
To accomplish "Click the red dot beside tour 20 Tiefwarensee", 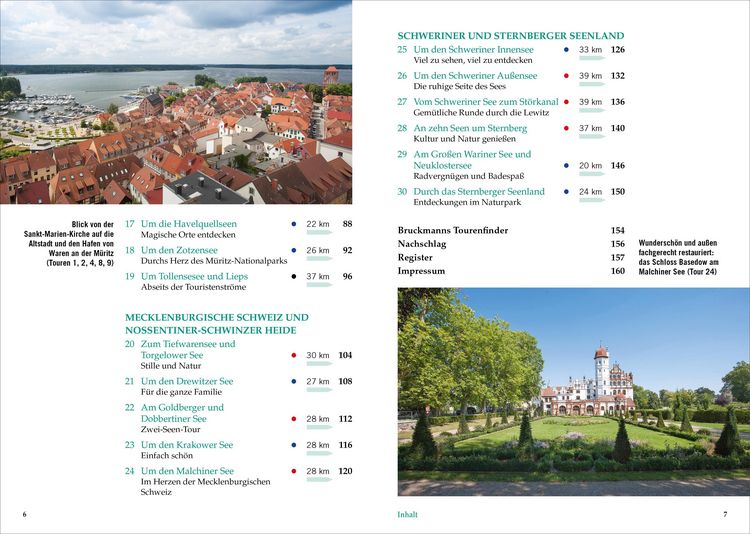I will pyautogui.click(x=294, y=355).
